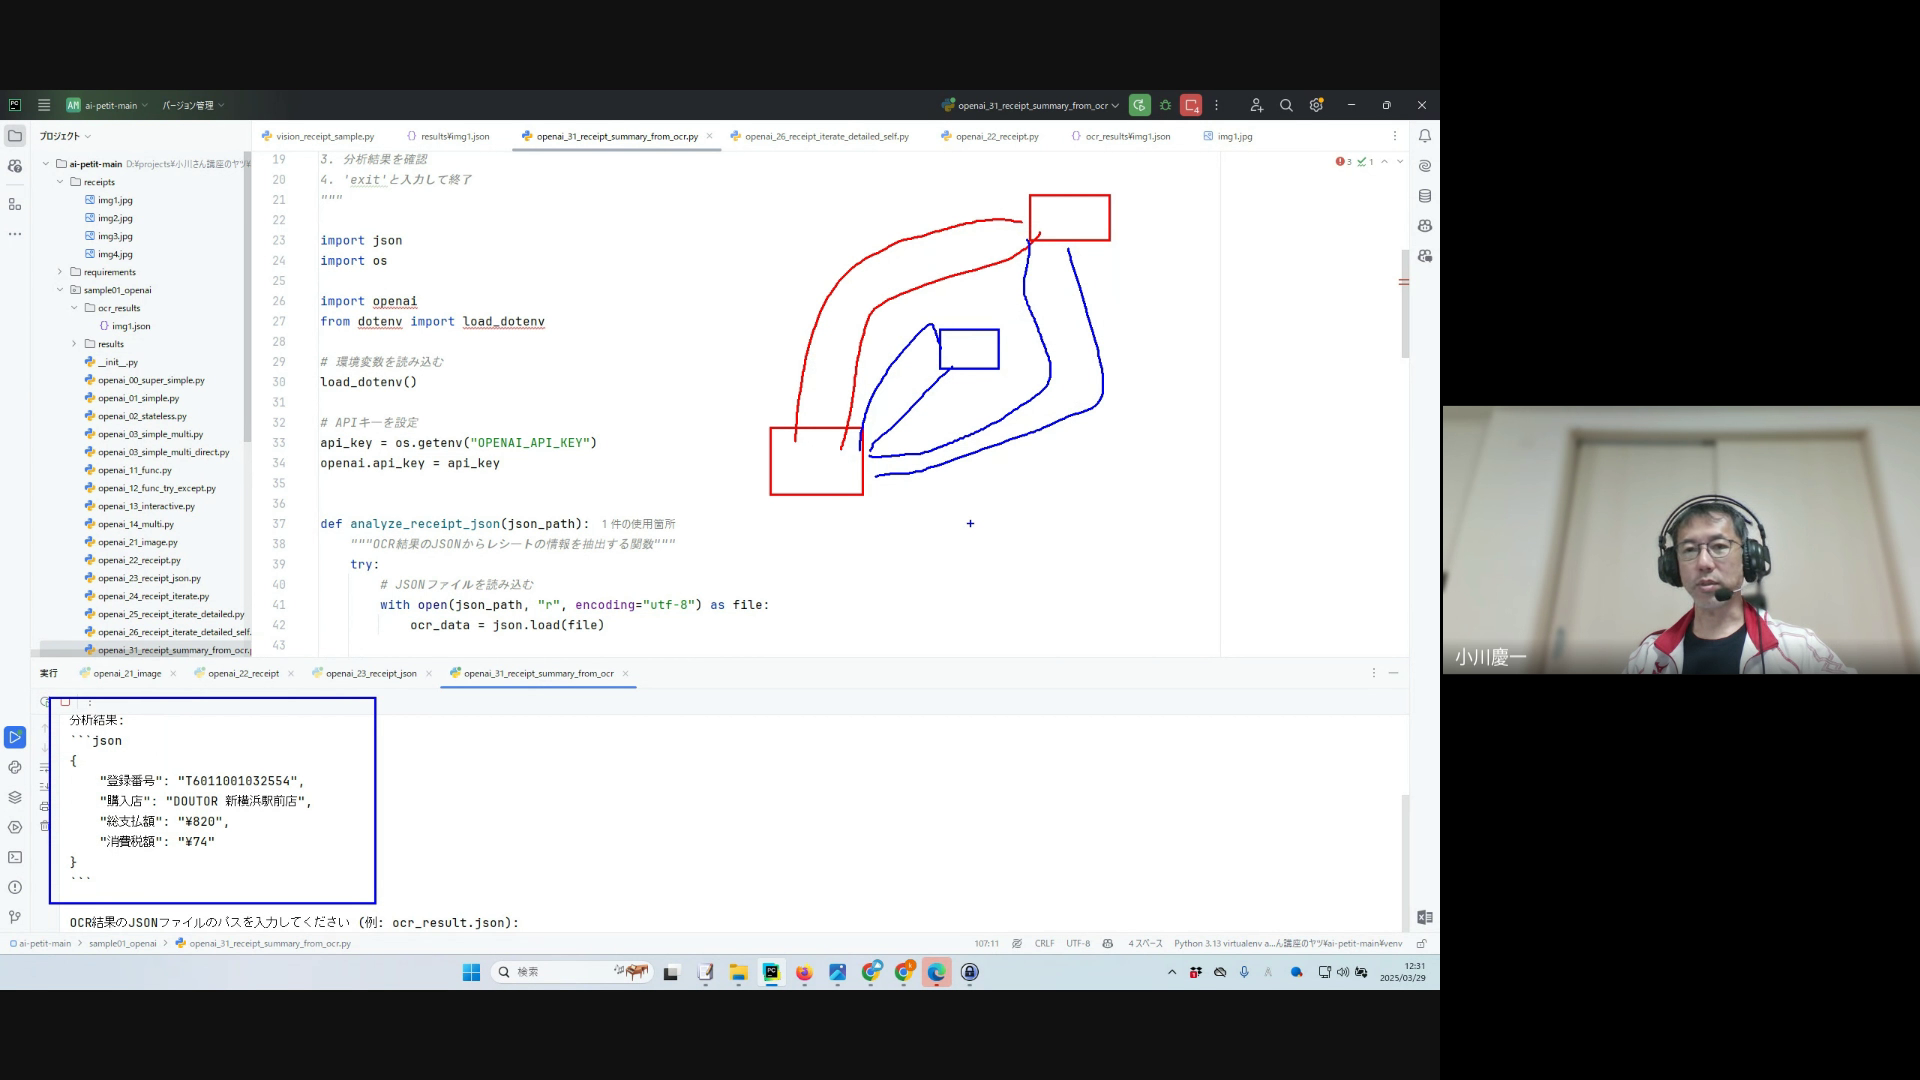Click the green Rerun button
This screenshot has height=1080, width=1920.
[x=1139, y=105]
